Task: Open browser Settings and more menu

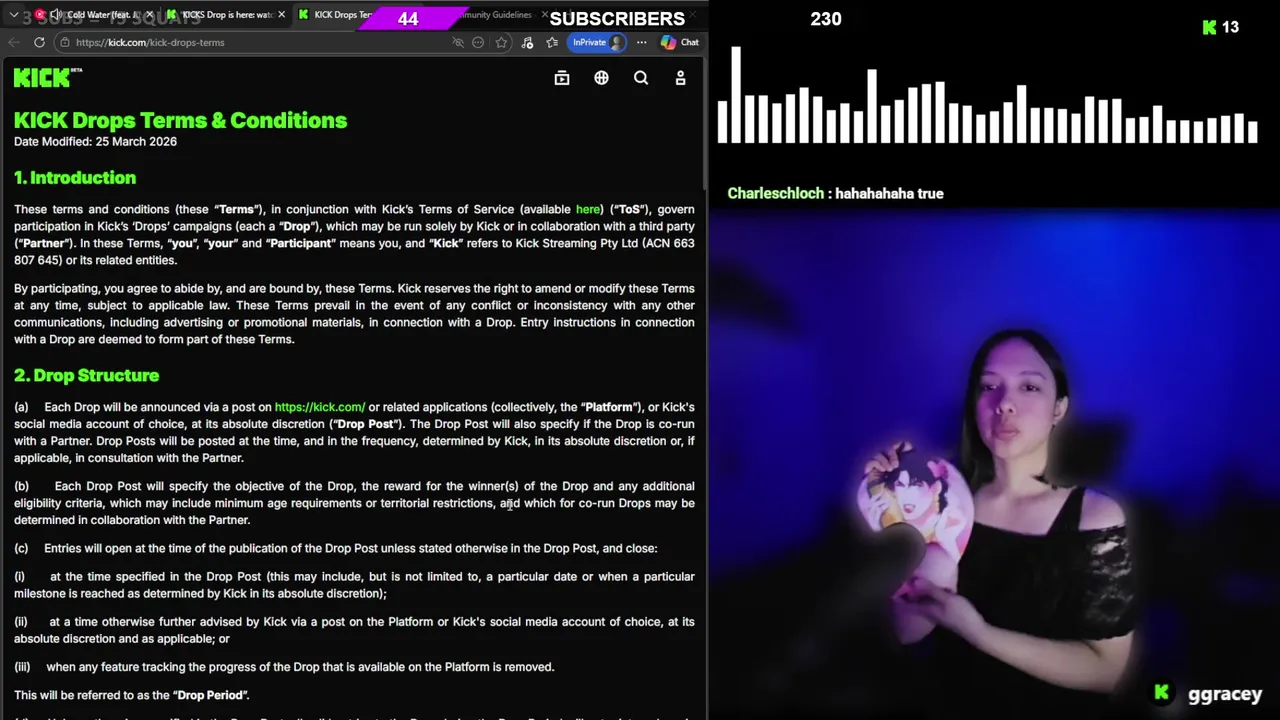Action: (641, 42)
